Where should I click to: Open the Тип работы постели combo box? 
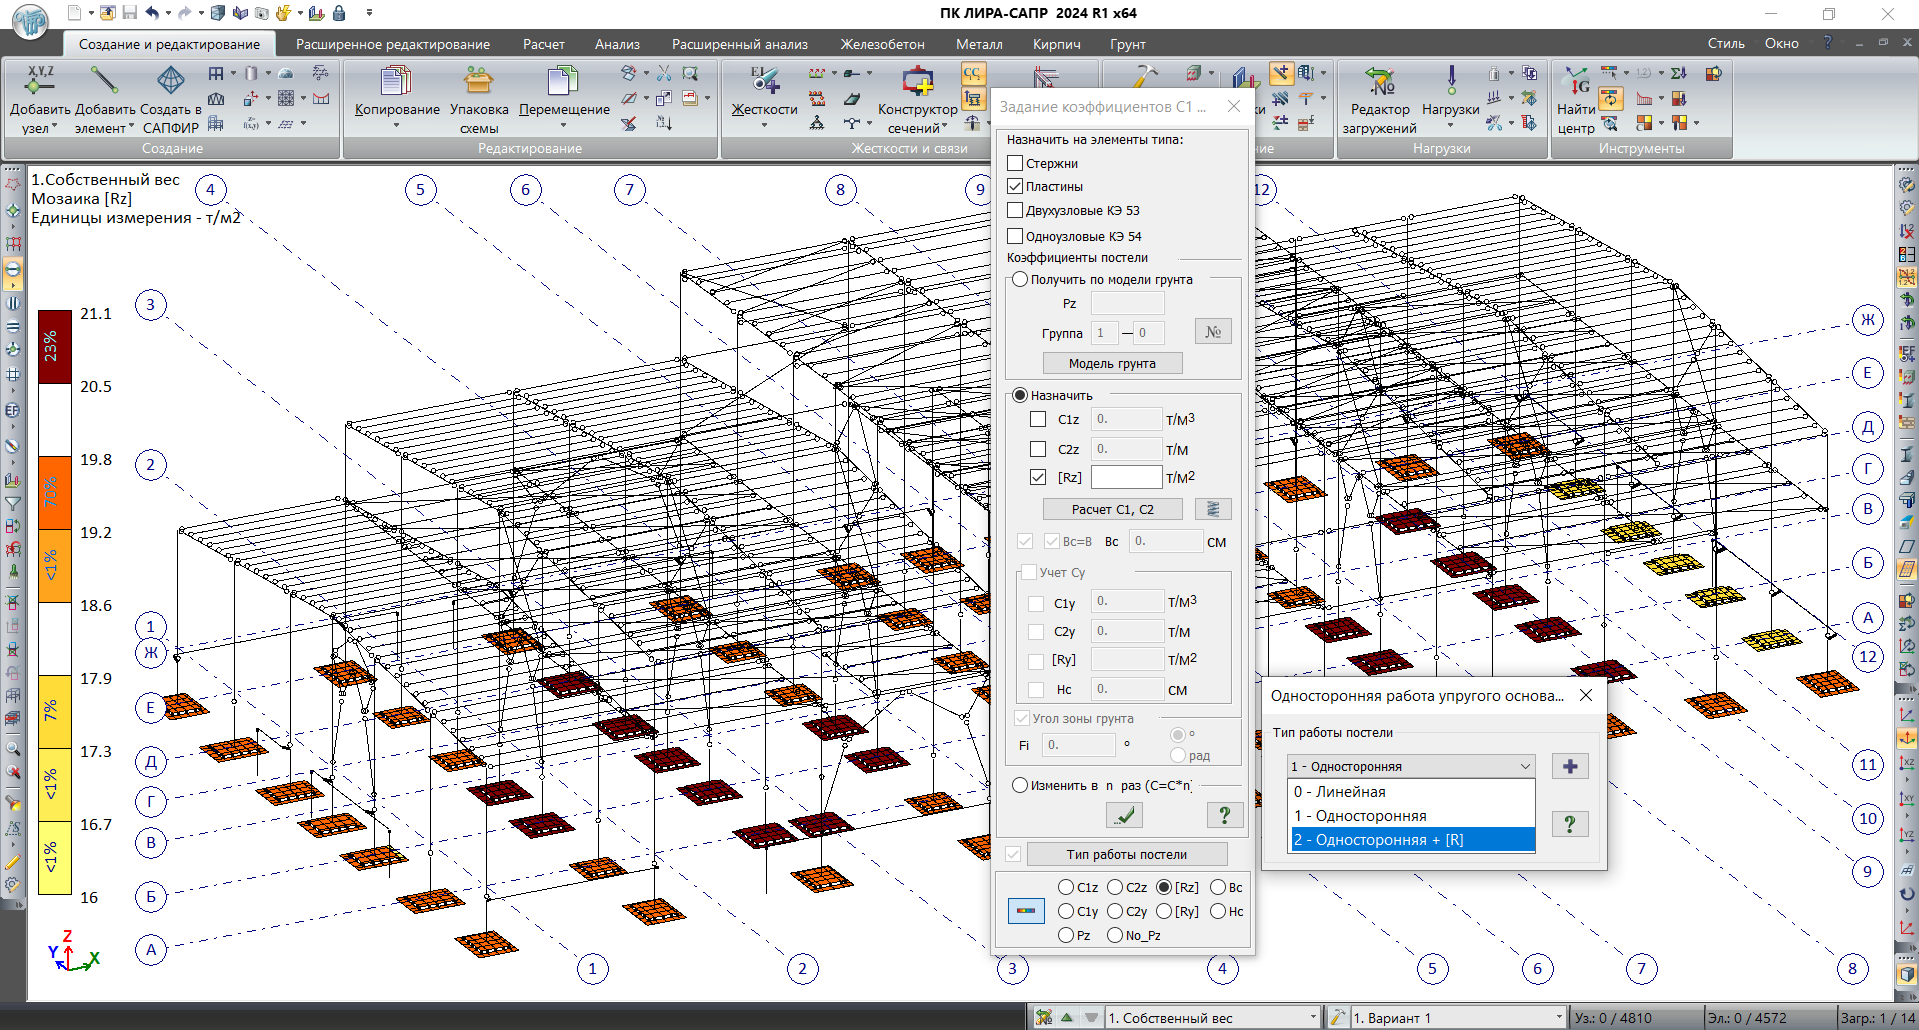coord(1411,767)
